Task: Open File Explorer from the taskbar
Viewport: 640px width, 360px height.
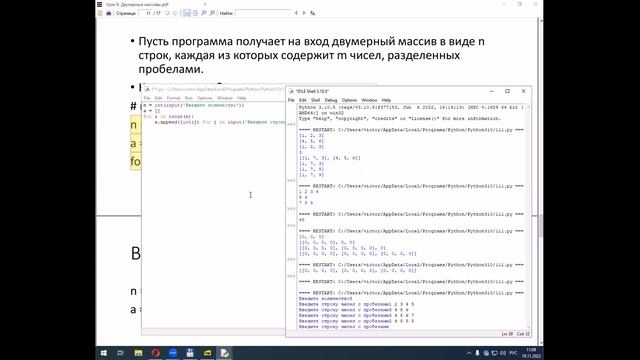Action: pyautogui.click(x=138, y=353)
